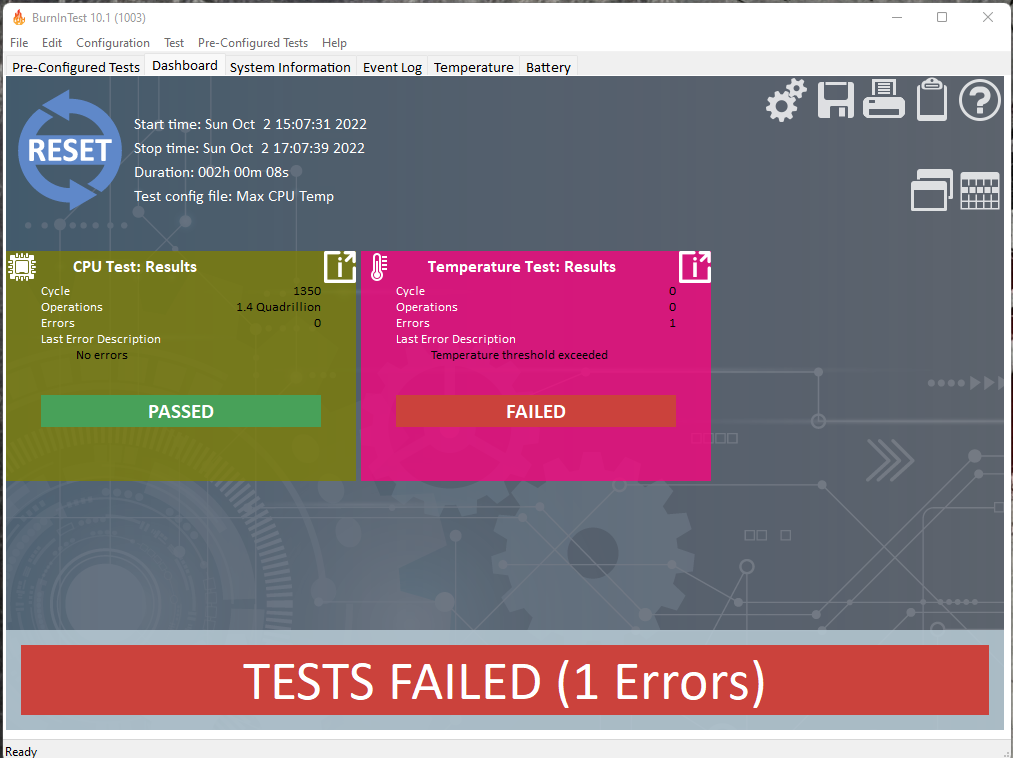Viewport: 1013px width, 758px height.
Task: Print results using printer icon
Action: tap(884, 99)
